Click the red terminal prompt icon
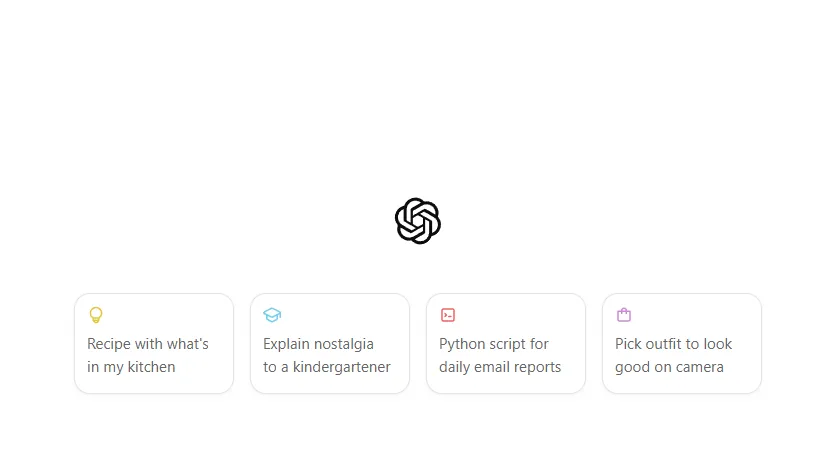The image size is (840, 453). click(448, 315)
